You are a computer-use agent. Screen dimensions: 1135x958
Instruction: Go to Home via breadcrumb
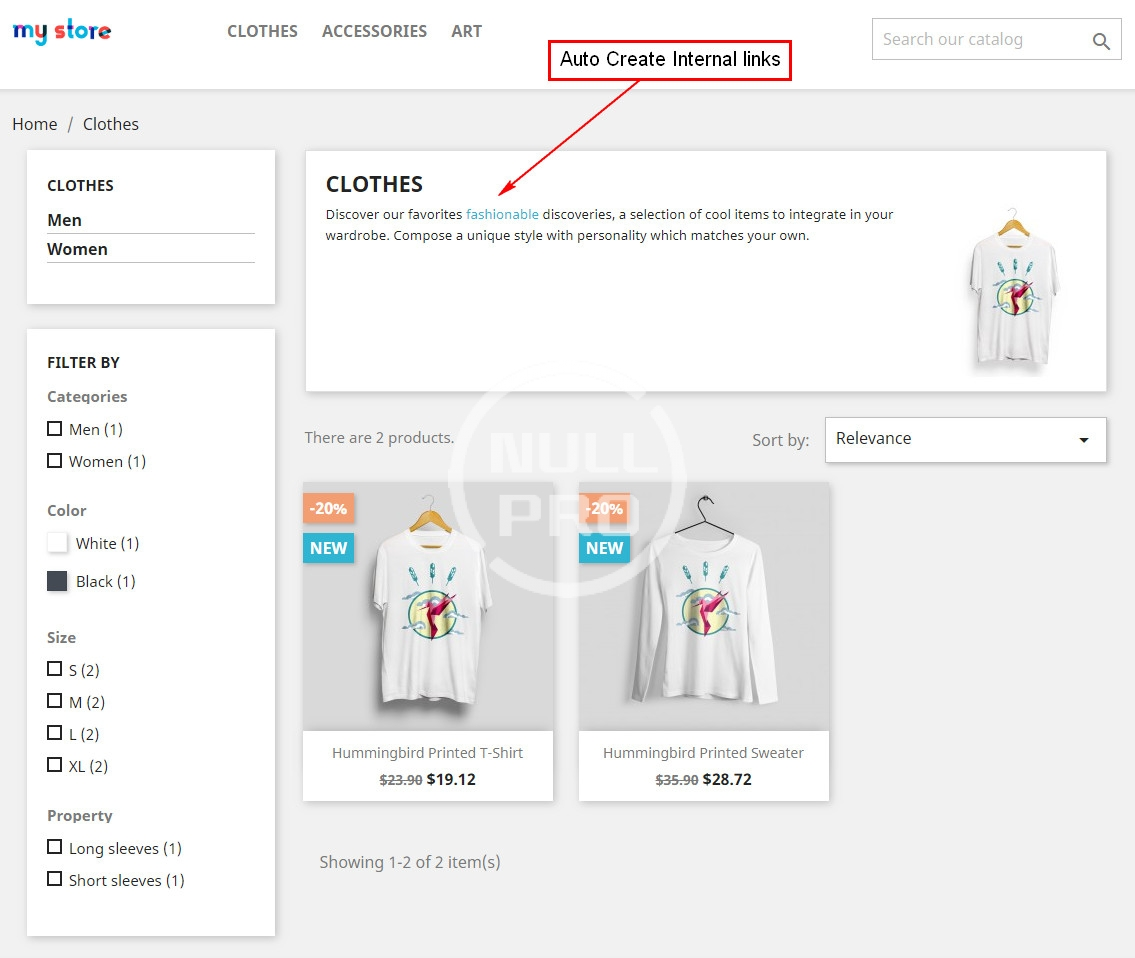click(35, 124)
